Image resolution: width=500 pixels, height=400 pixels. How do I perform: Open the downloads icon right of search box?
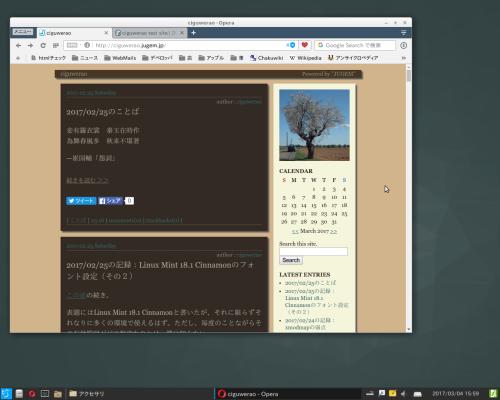403,45
